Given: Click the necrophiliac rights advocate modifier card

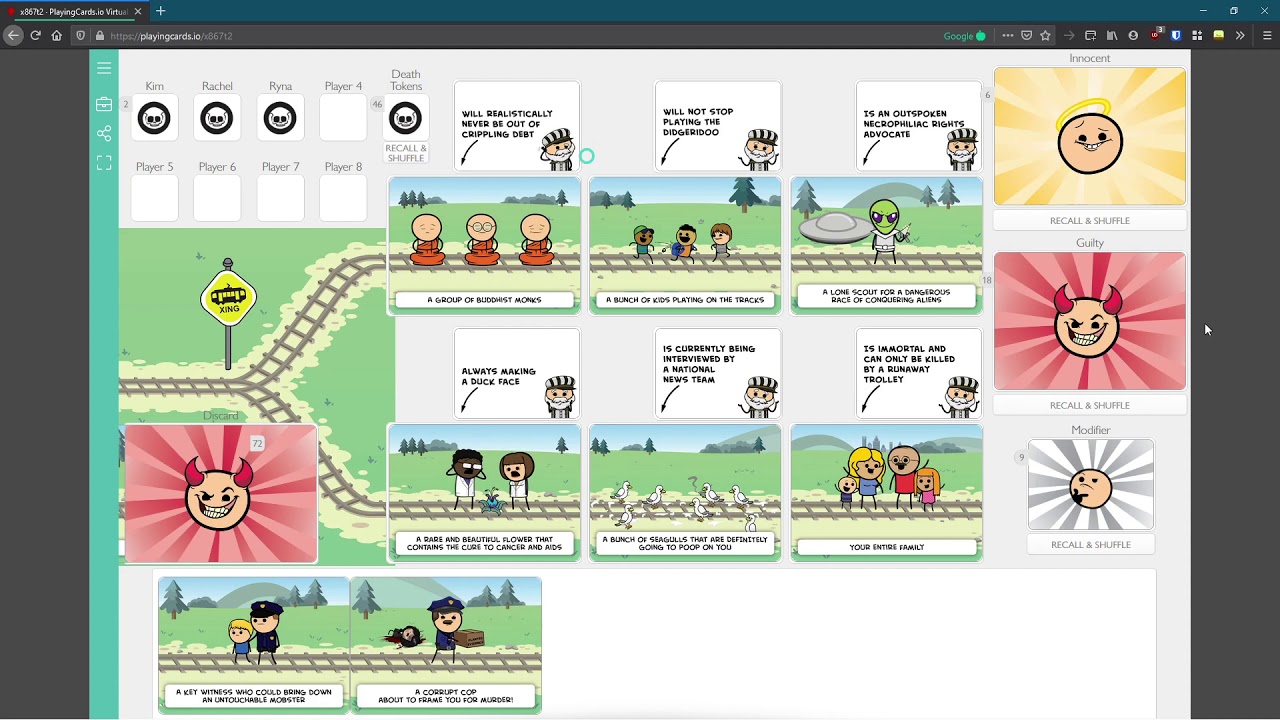Looking at the screenshot, I should [919, 127].
